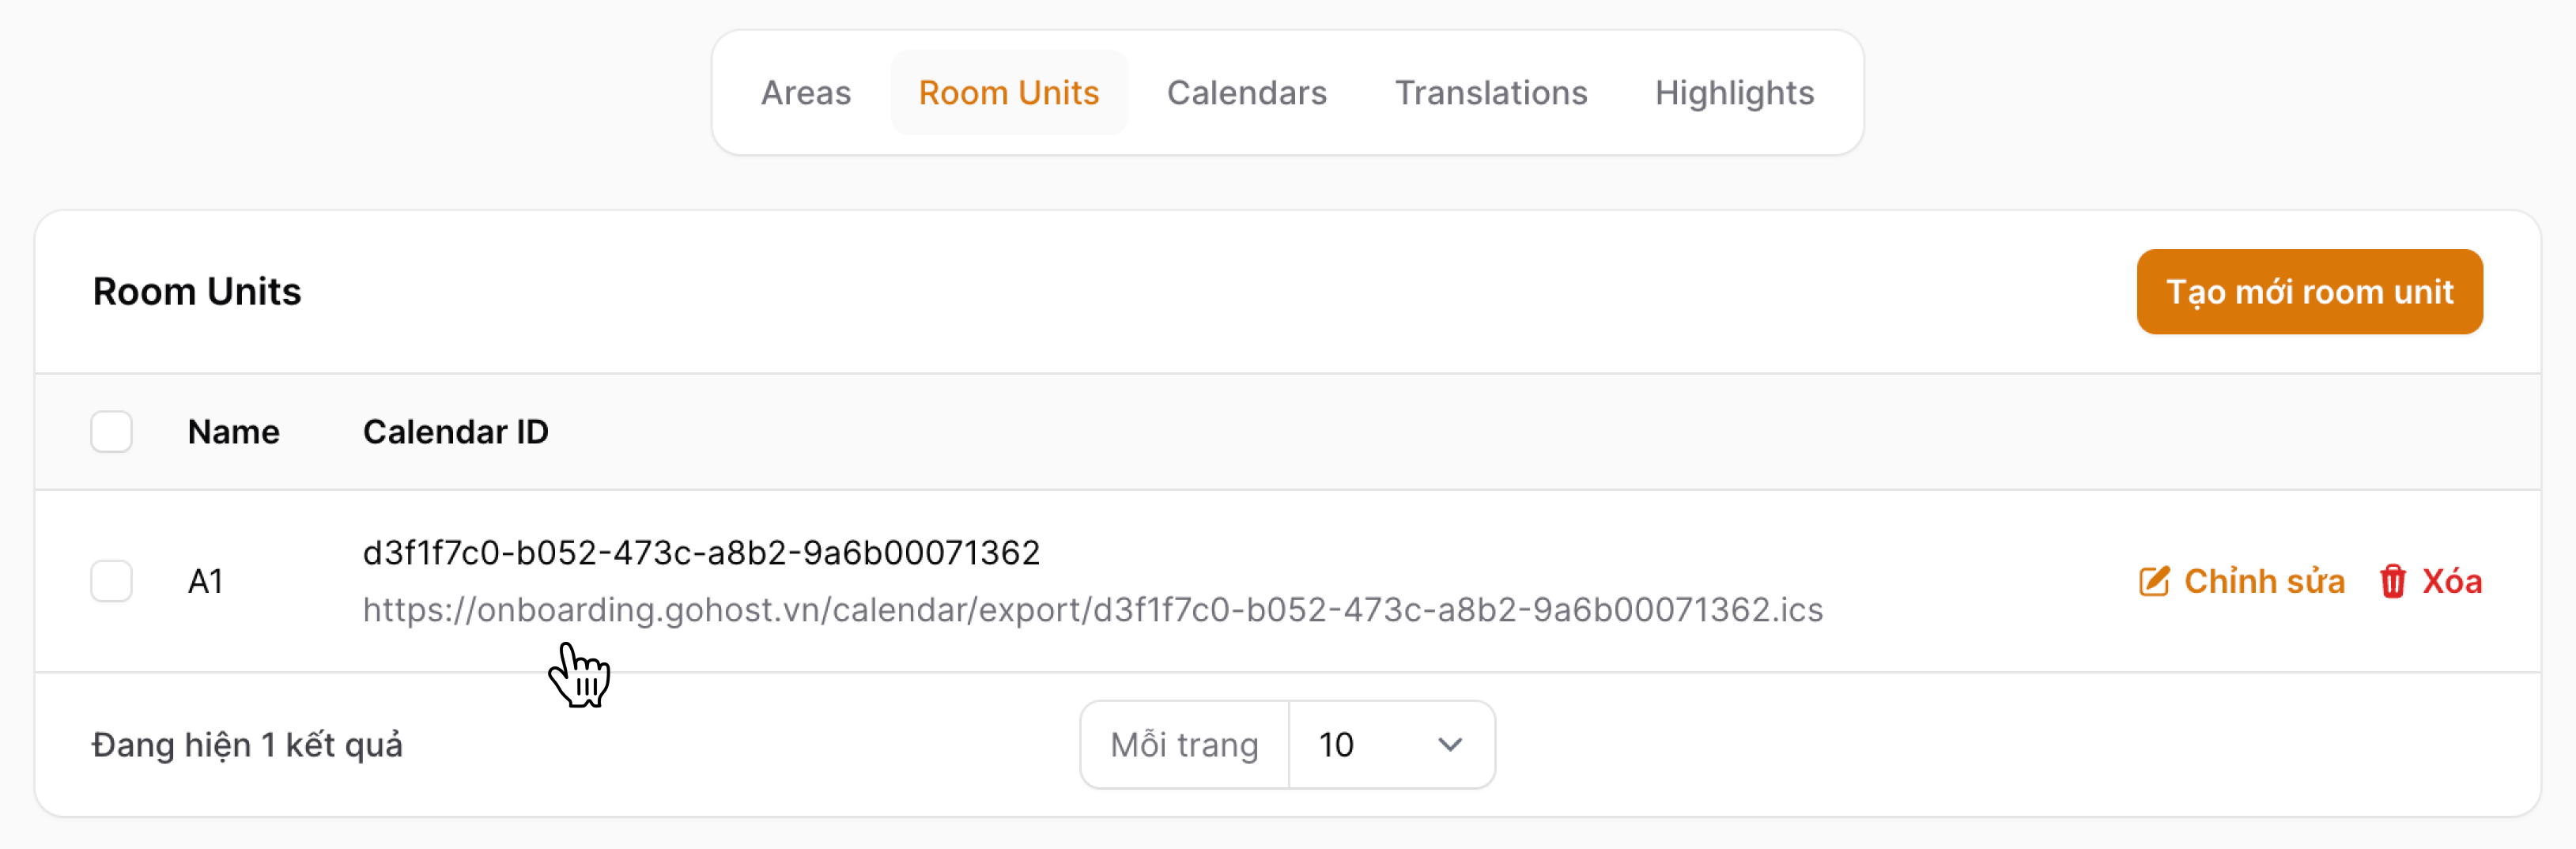Check the checkbox for room unit A1

click(x=111, y=581)
